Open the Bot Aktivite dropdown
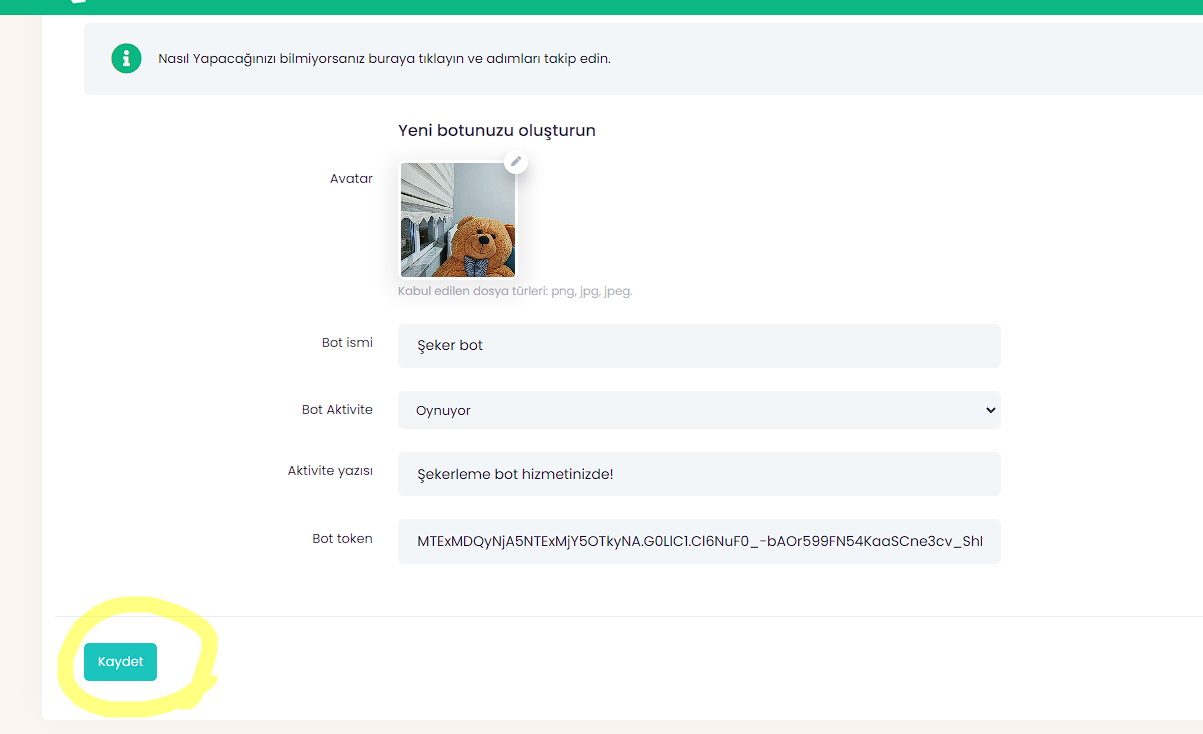1203x734 pixels. [x=699, y=410]
